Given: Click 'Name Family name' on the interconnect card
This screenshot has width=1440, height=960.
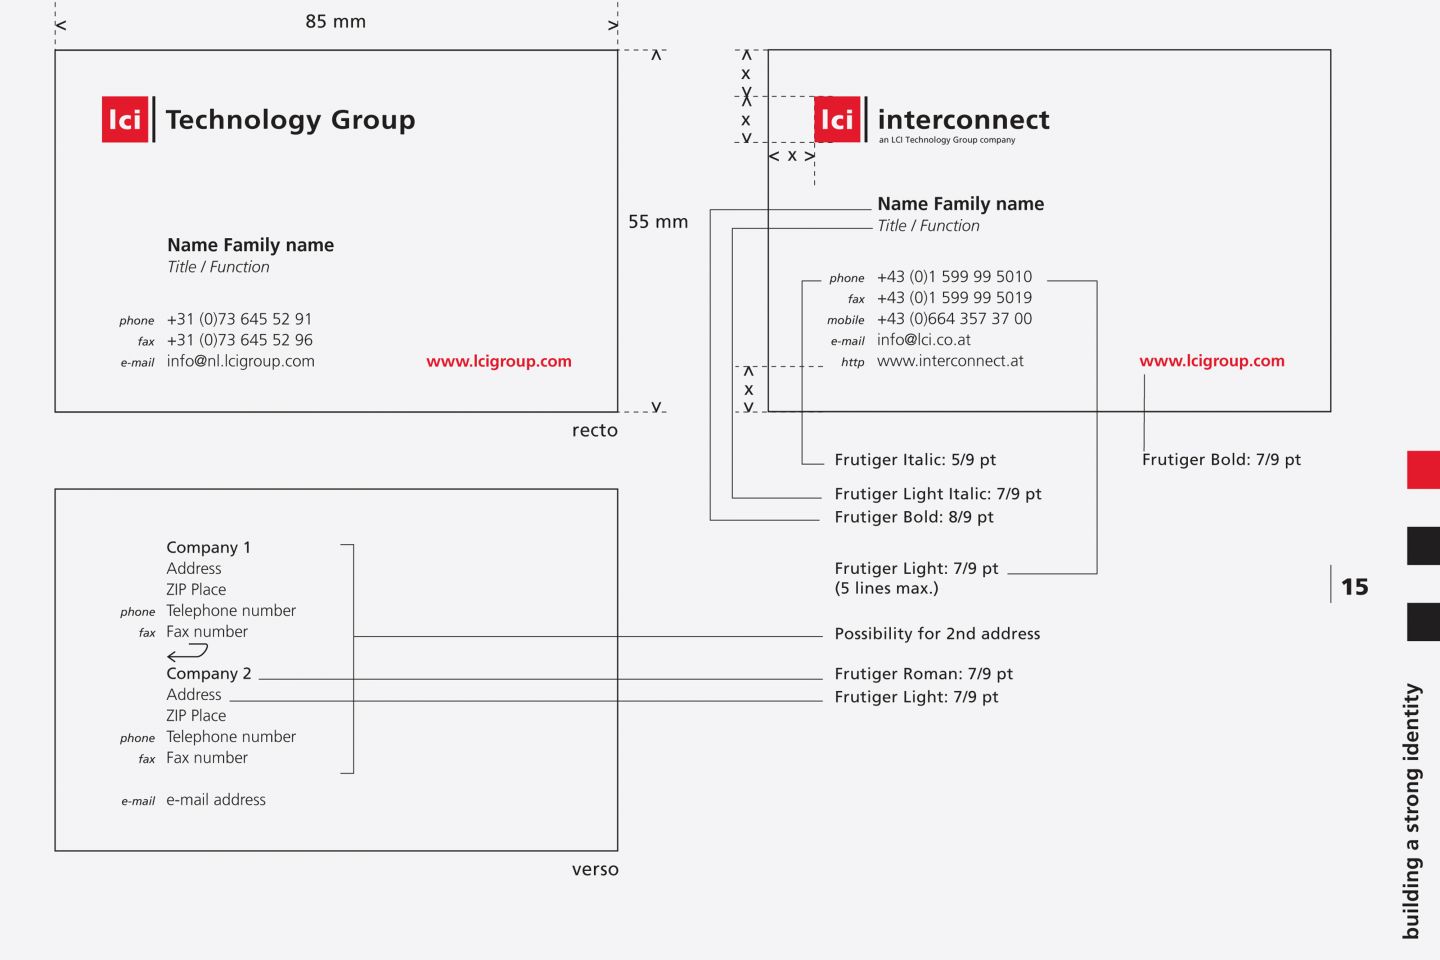Looking at the screenshot, I should 961,204.
